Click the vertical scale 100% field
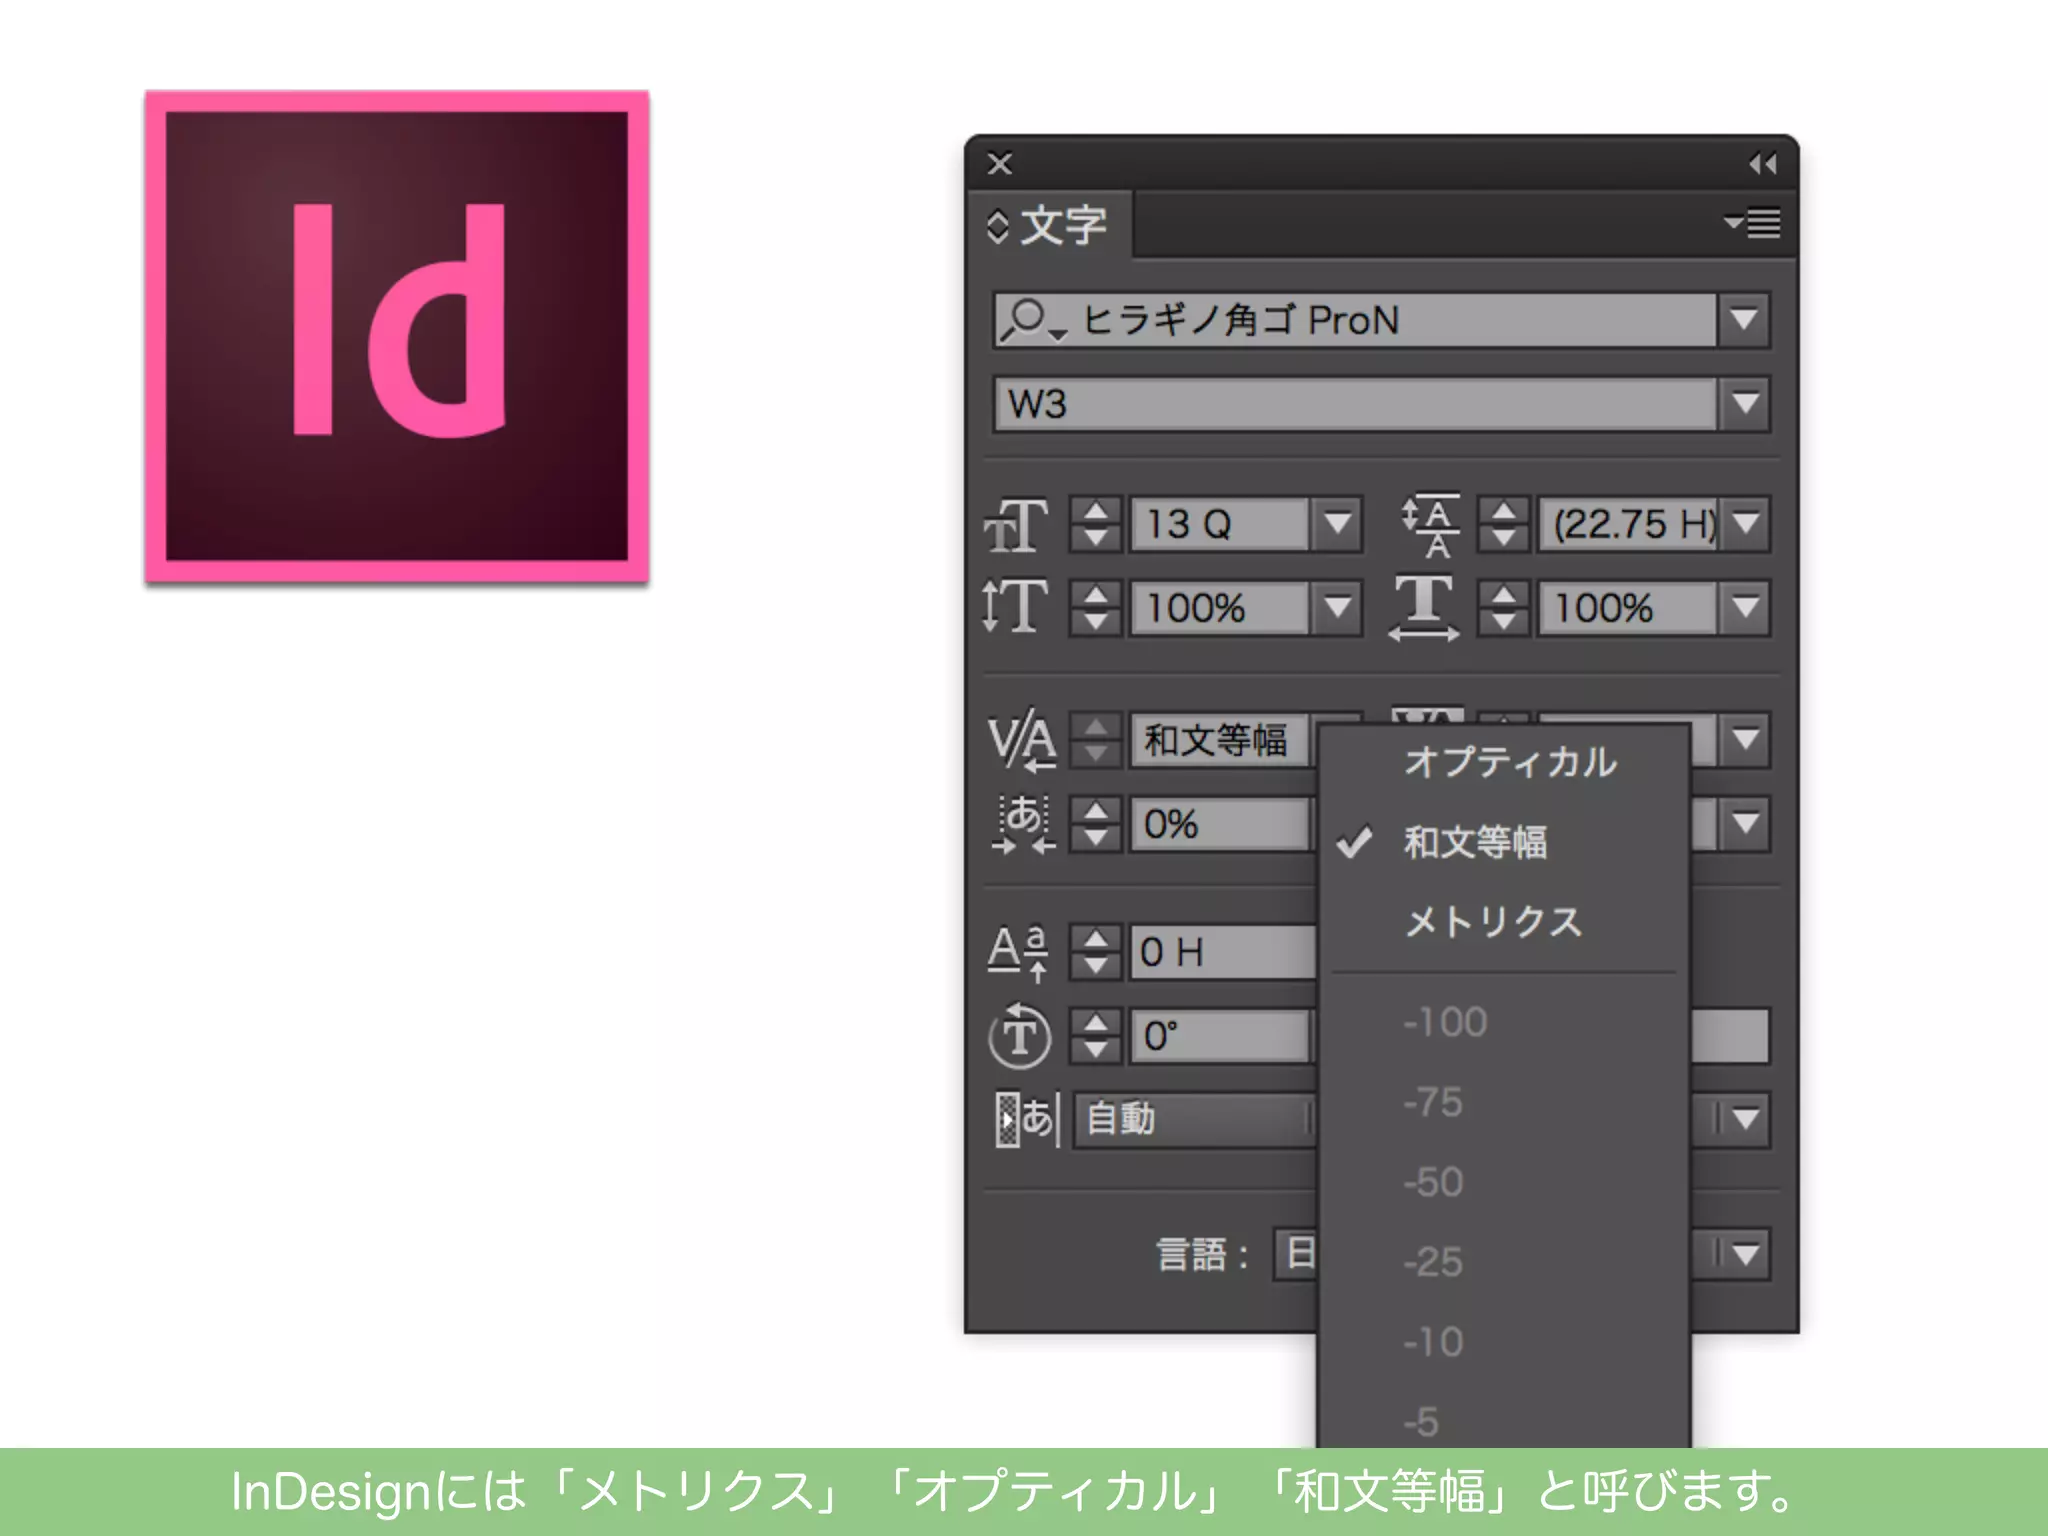Screen dimensions: 2048x1536 pyautogui.click(x=1219, y=608)
